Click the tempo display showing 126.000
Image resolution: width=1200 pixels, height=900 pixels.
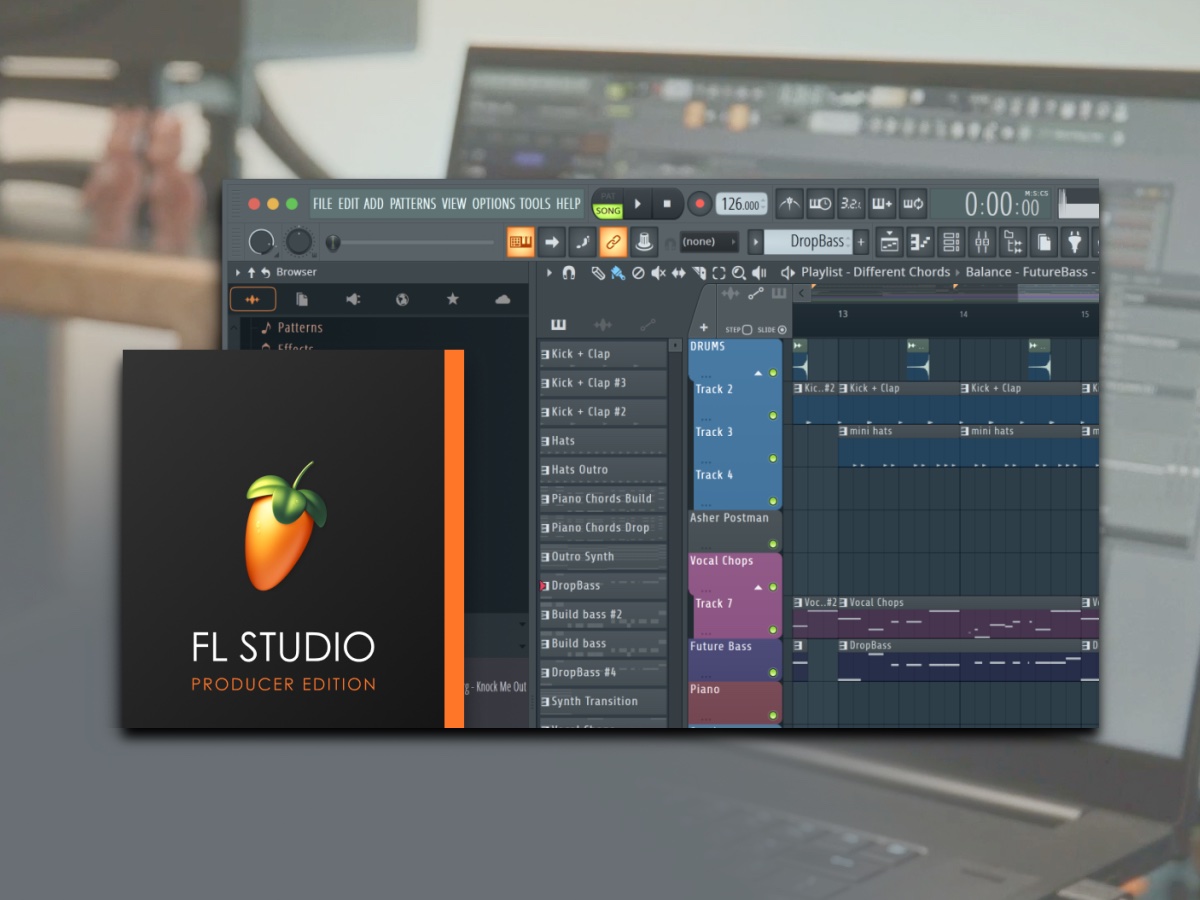[x=740, y=204]
